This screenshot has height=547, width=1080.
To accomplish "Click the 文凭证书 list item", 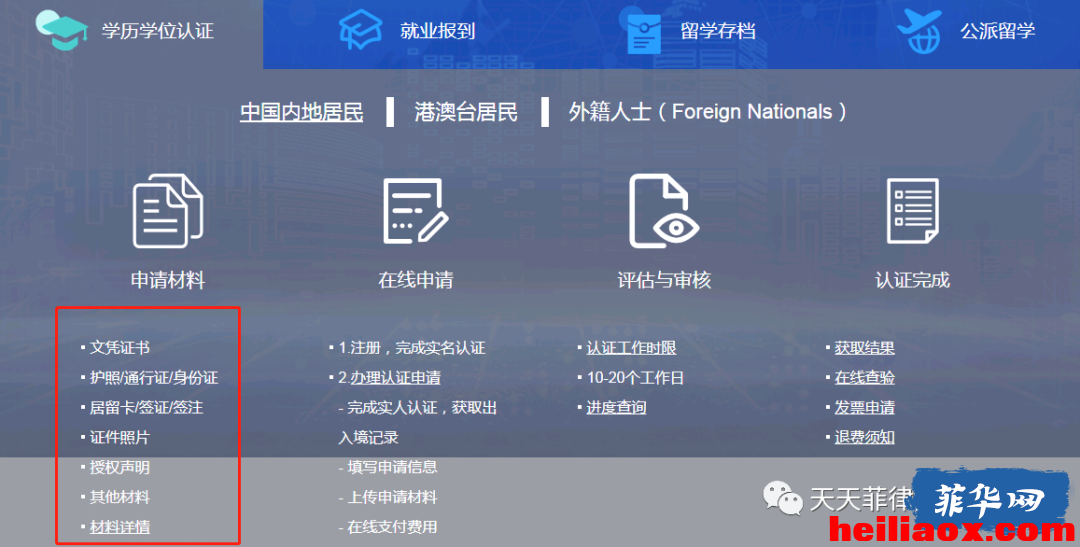I will point(119,348).
